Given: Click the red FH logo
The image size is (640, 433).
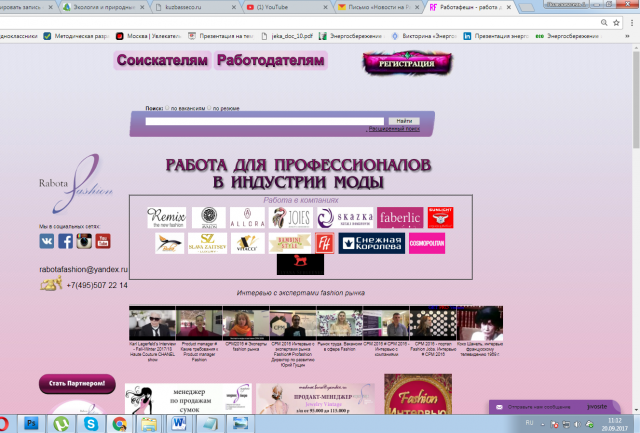Looking at the screenshot, I should coord(324,243).
